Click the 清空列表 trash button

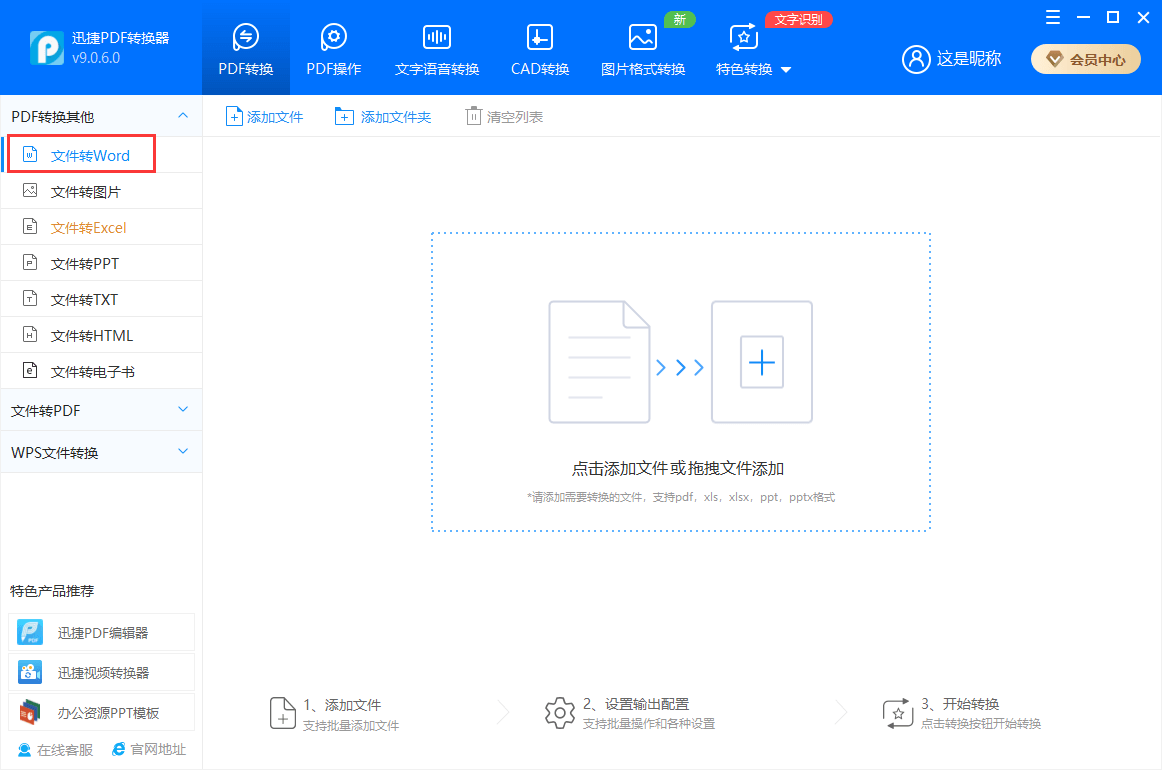click(x=504, y=116)
